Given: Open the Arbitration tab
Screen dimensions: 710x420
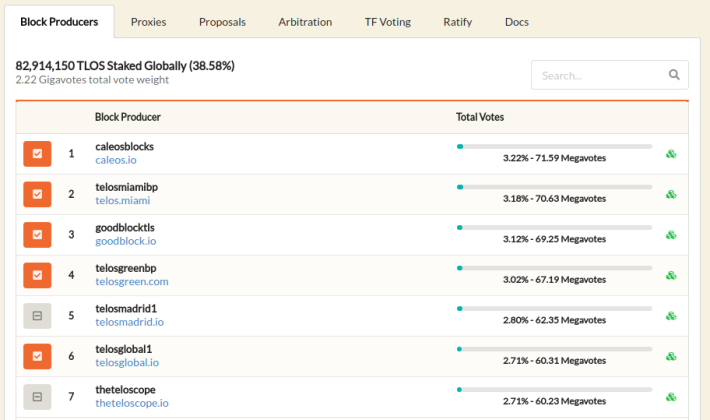Looking at the screenshot, I should click(305, 21).
